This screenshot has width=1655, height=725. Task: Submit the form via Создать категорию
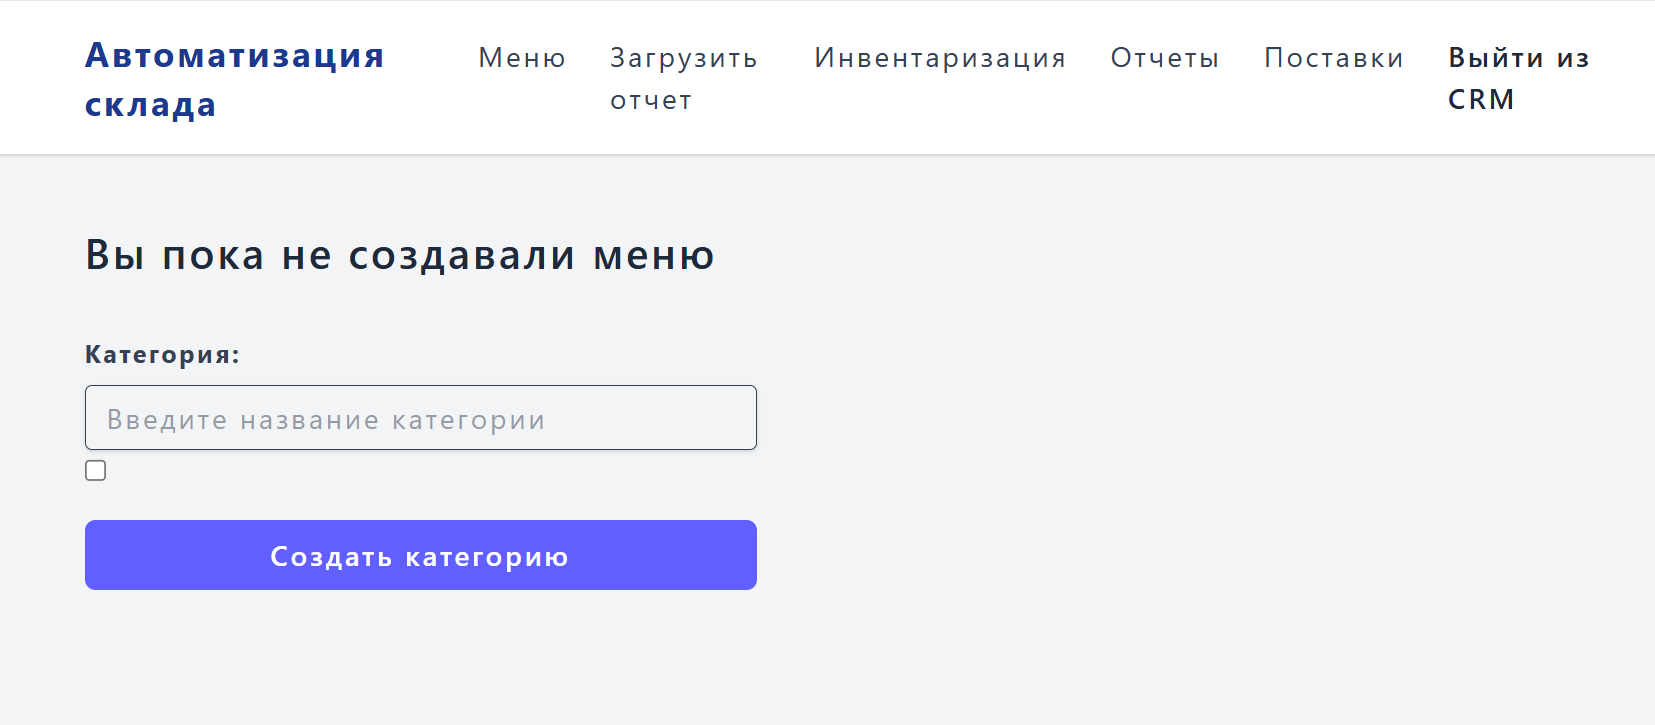coord(420,555)
